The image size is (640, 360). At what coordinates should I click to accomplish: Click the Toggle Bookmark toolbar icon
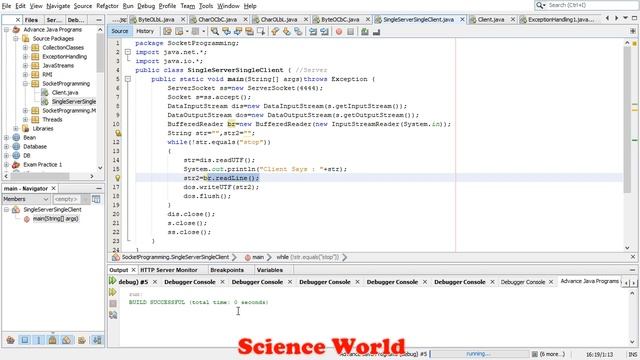298,31
